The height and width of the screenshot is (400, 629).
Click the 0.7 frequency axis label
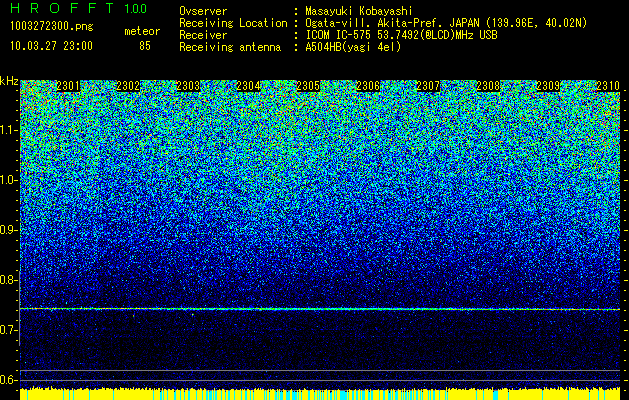(8, 330)
